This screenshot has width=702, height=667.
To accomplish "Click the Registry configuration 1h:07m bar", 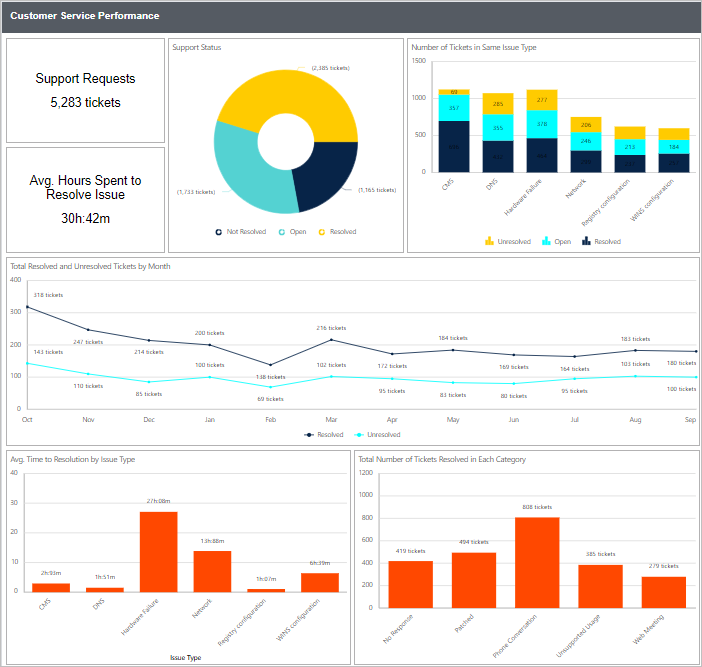I will coord(266,590).
